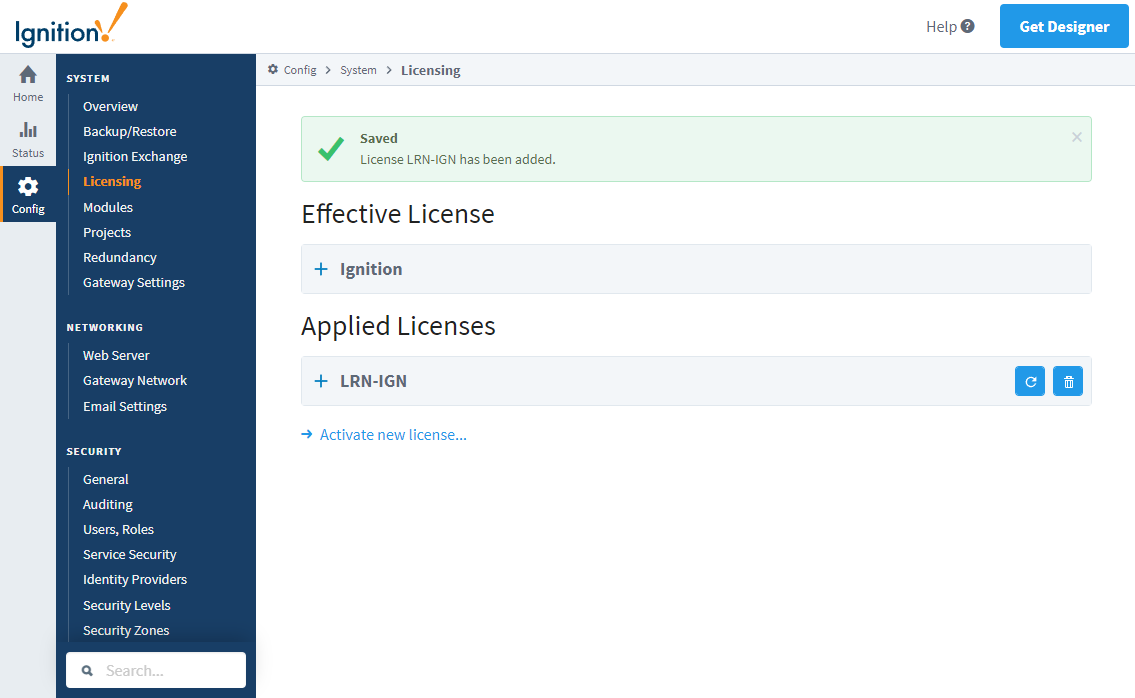Viewport: 1135px width, 698px height.
Task: Open Web Server settings
Action: coord(116,356)
